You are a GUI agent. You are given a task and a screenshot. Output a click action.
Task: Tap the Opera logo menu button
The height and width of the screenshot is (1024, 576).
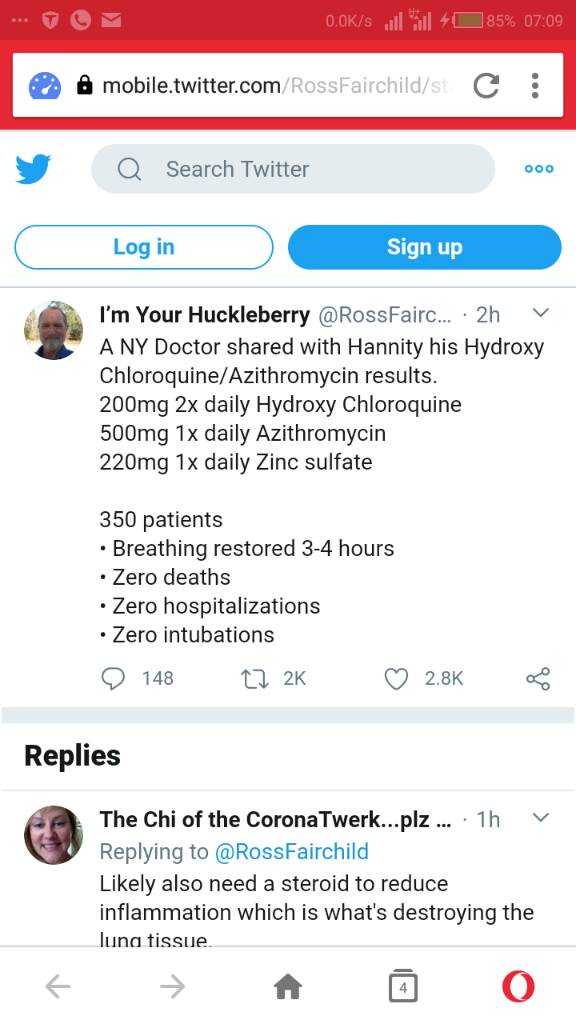(x=518, y=987)
